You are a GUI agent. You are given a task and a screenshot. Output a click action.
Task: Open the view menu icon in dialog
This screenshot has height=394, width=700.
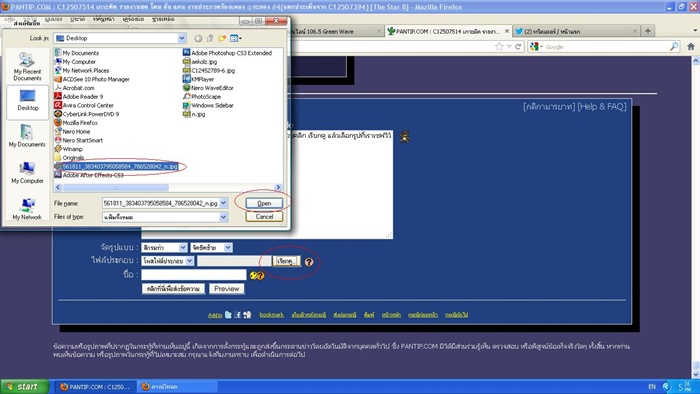(236, 38)
